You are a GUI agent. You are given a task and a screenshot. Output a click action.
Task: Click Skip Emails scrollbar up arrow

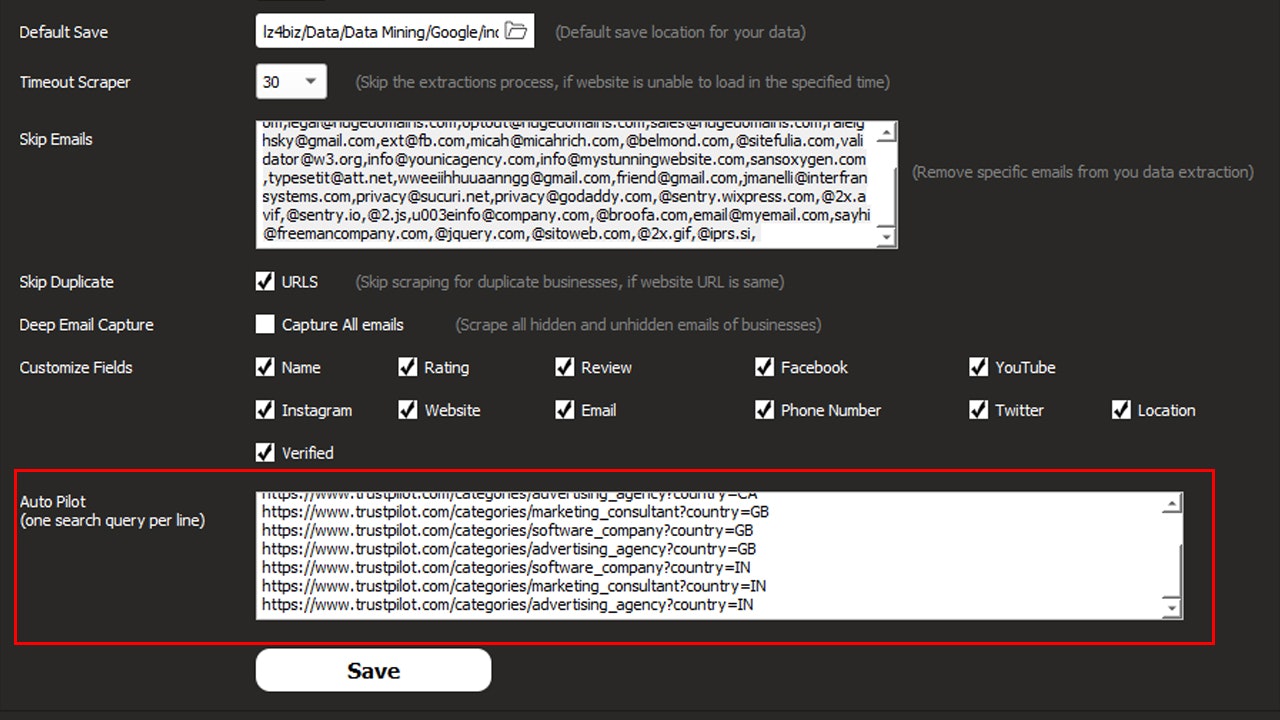pyautogui.click(x=886, y=131)
